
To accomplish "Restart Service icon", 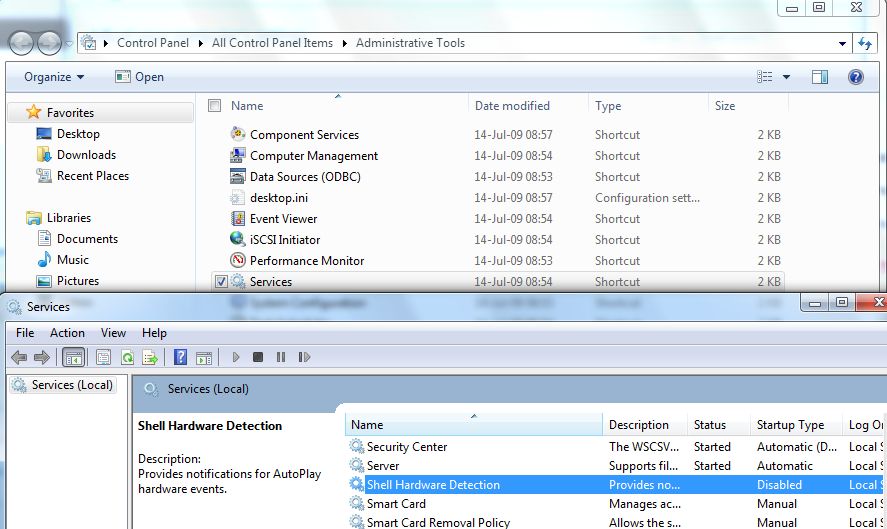I will tap(304, 357).
